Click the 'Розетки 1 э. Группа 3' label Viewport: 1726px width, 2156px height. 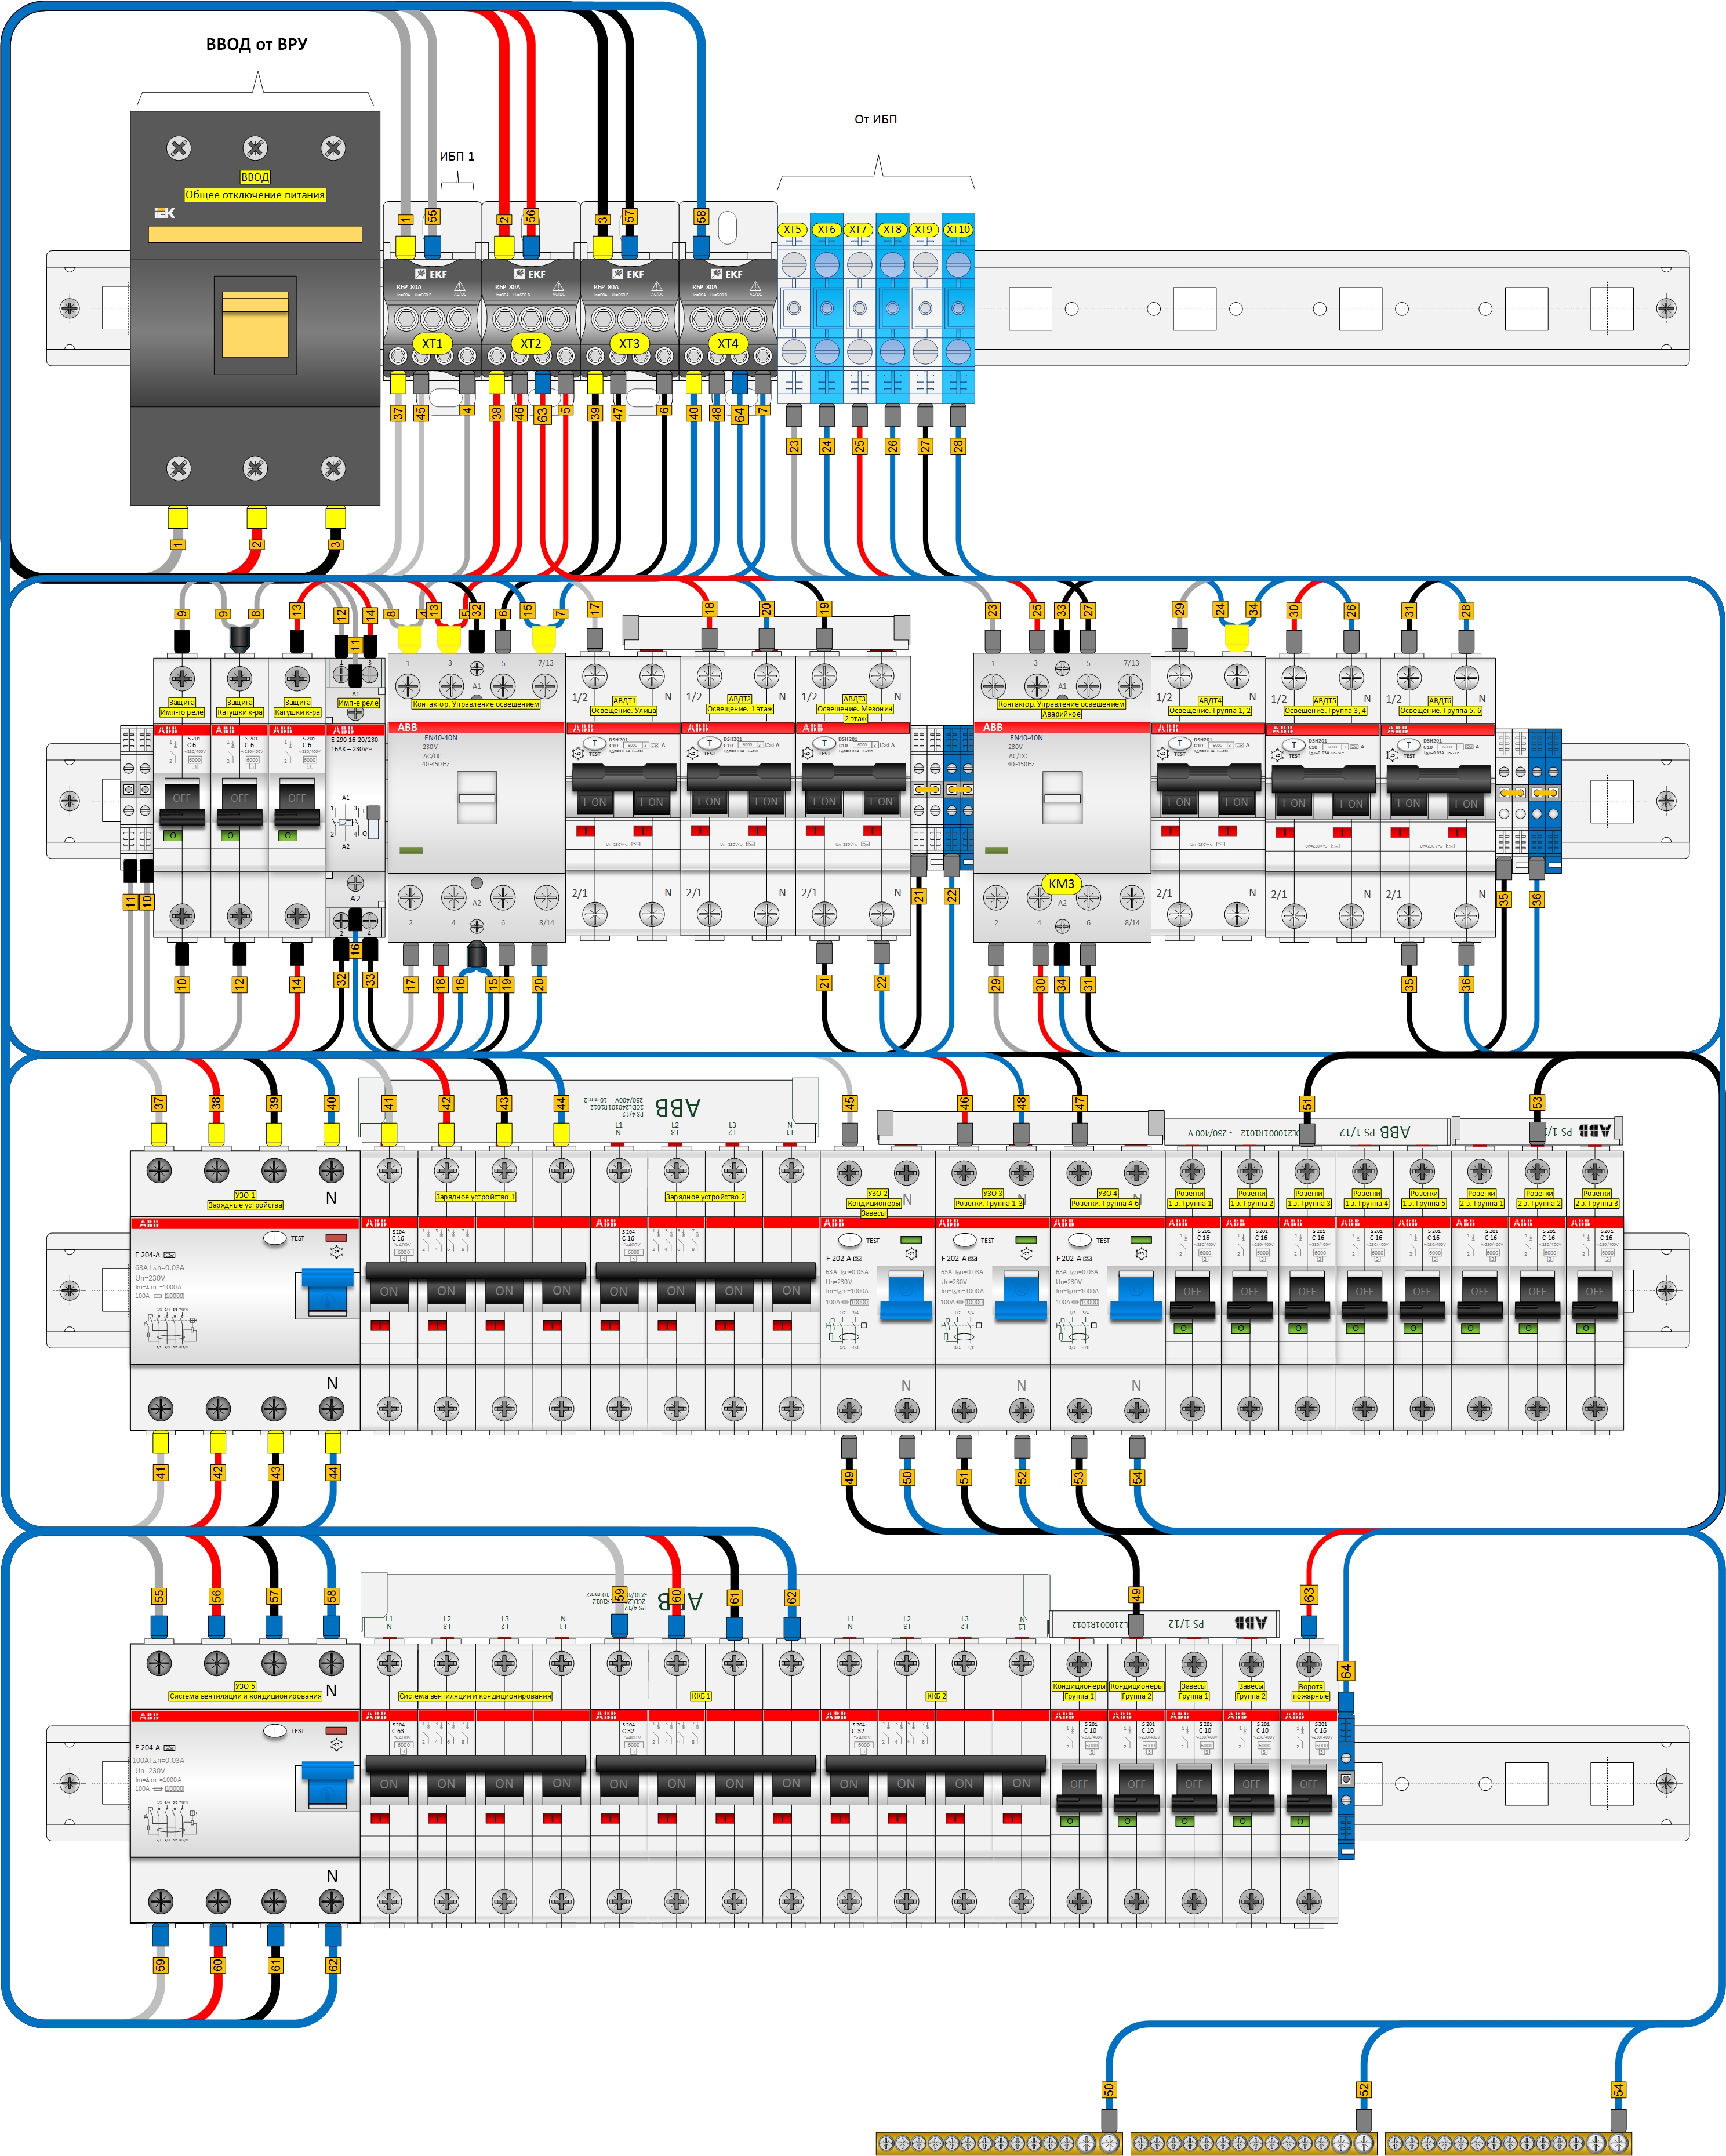(x=1308, y=1198)
